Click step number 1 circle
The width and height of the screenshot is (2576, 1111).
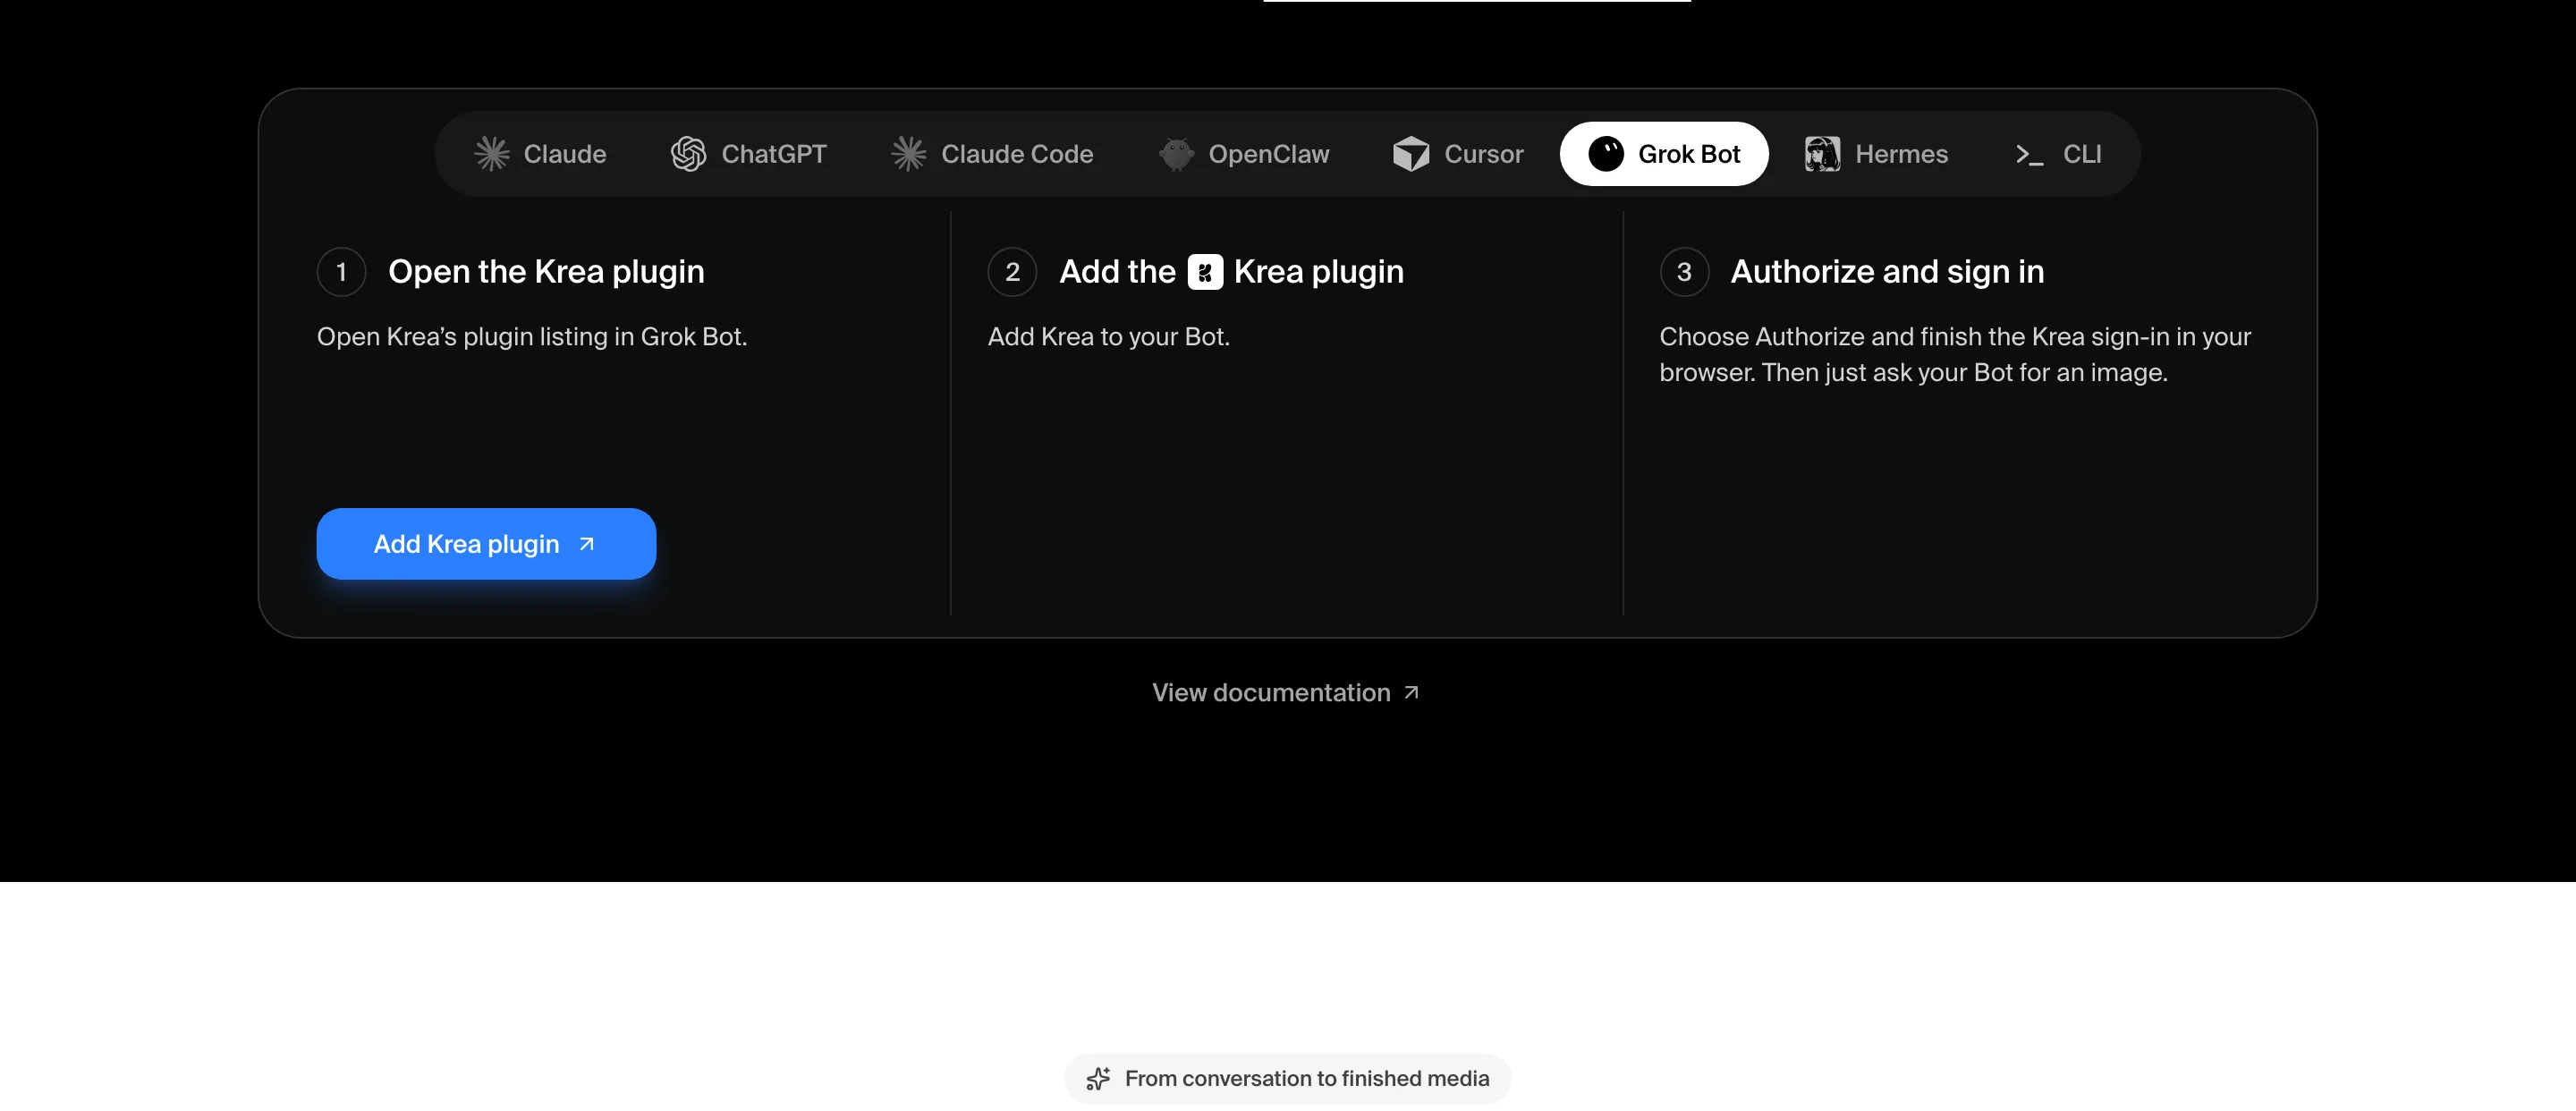[341, 272]
